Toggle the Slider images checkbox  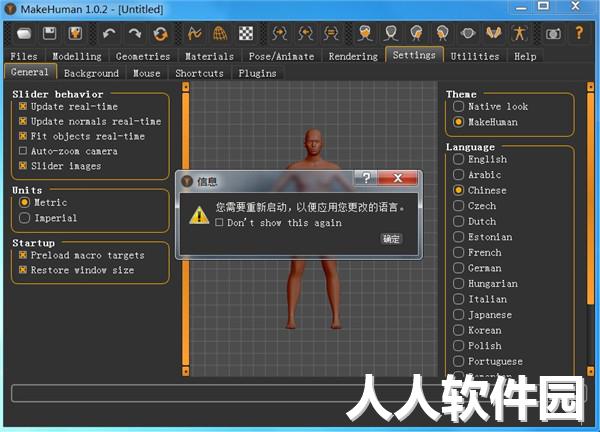(23, 165)
